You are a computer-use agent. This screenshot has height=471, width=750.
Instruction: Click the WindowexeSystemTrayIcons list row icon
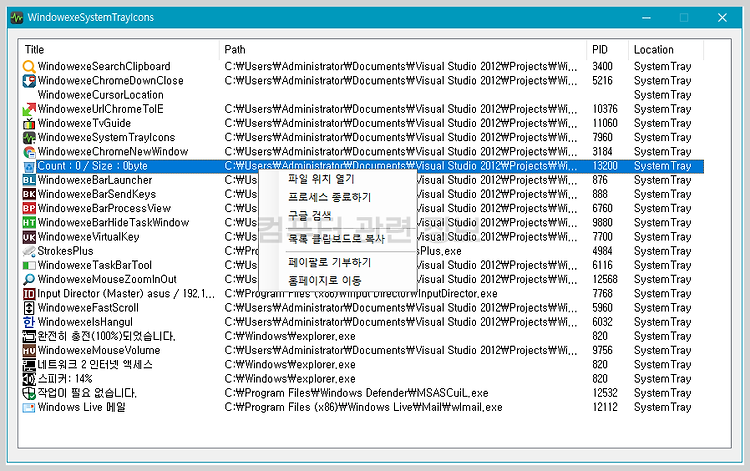pyautogui.click(x=29, y=138)
